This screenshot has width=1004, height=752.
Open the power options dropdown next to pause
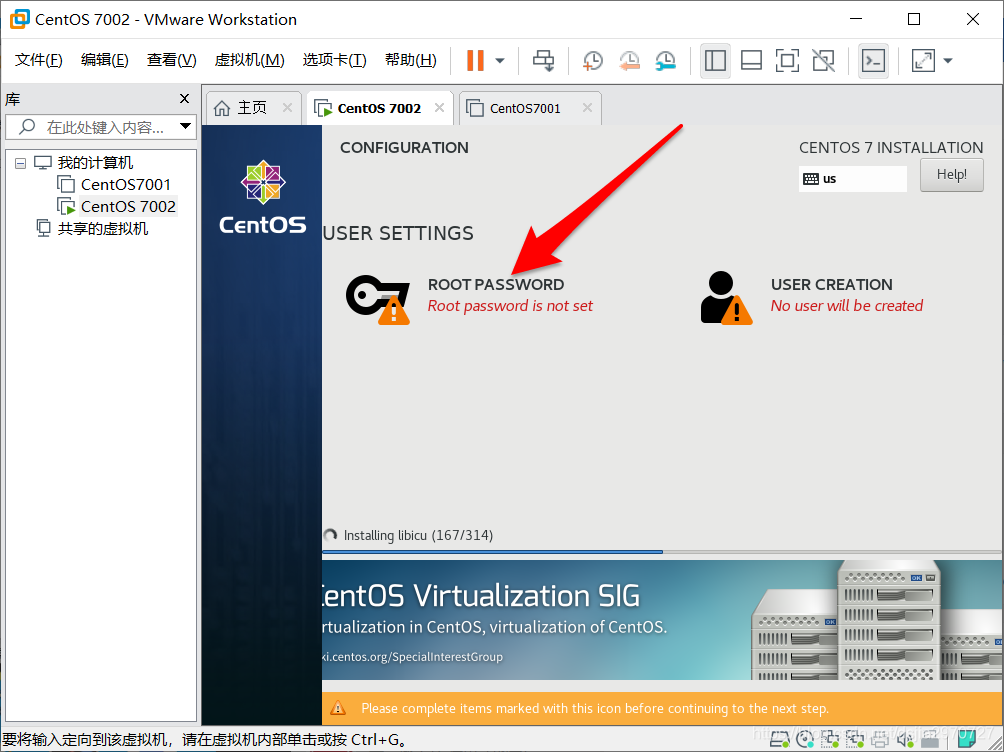coord(500,61)
